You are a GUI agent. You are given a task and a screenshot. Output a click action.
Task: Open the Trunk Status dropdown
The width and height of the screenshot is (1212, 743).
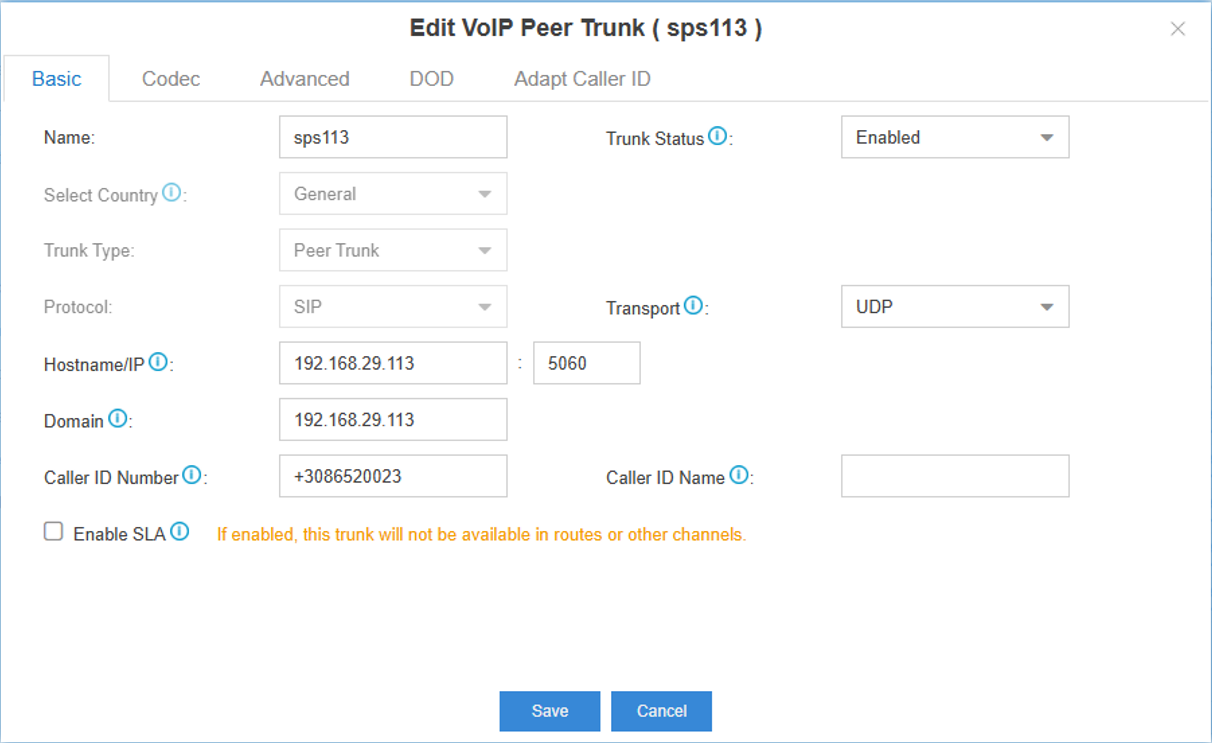(x=955, y=137)
